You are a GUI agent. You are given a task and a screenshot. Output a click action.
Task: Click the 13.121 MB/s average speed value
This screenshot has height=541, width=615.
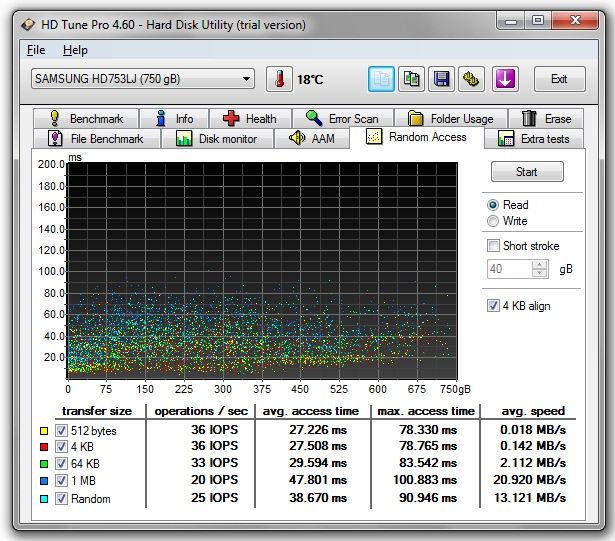(x=529, y=498)
